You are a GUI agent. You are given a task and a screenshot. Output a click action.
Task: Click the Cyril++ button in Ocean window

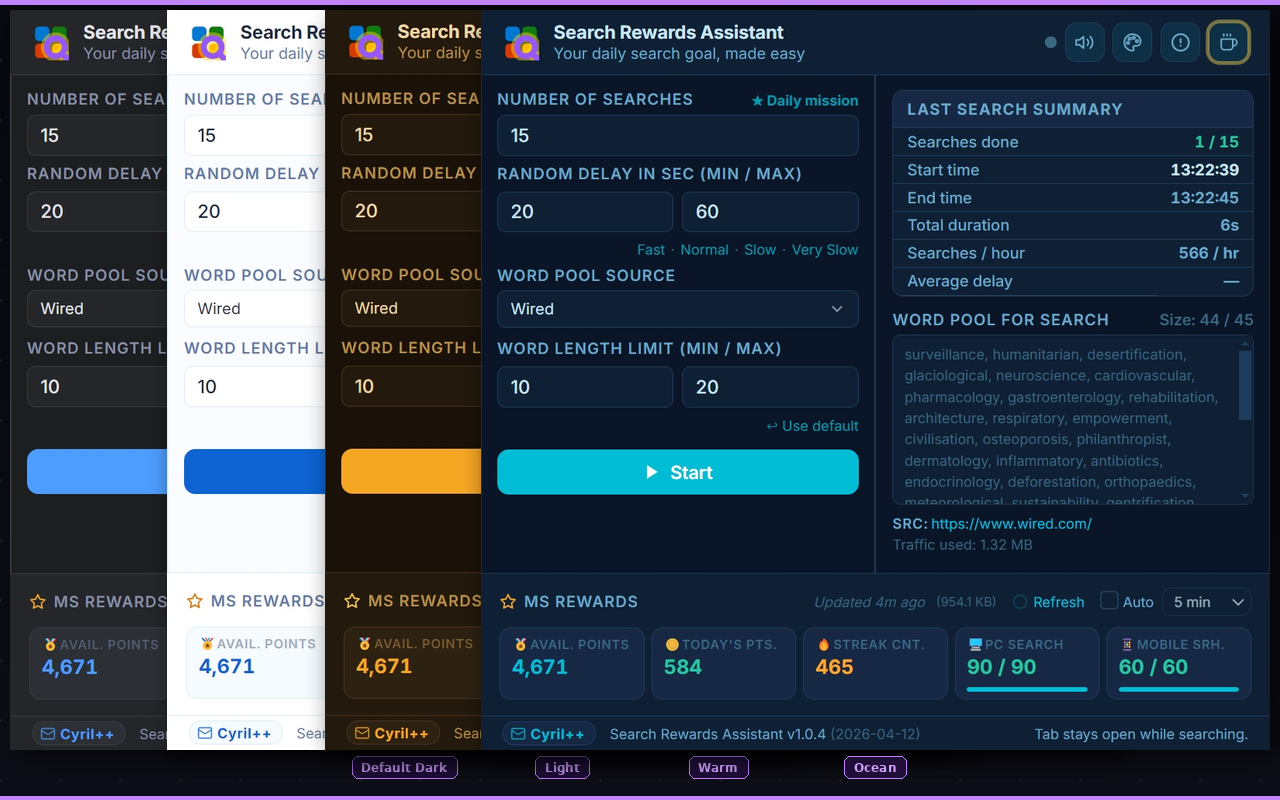pyautogui.click(x=549, y=734)
